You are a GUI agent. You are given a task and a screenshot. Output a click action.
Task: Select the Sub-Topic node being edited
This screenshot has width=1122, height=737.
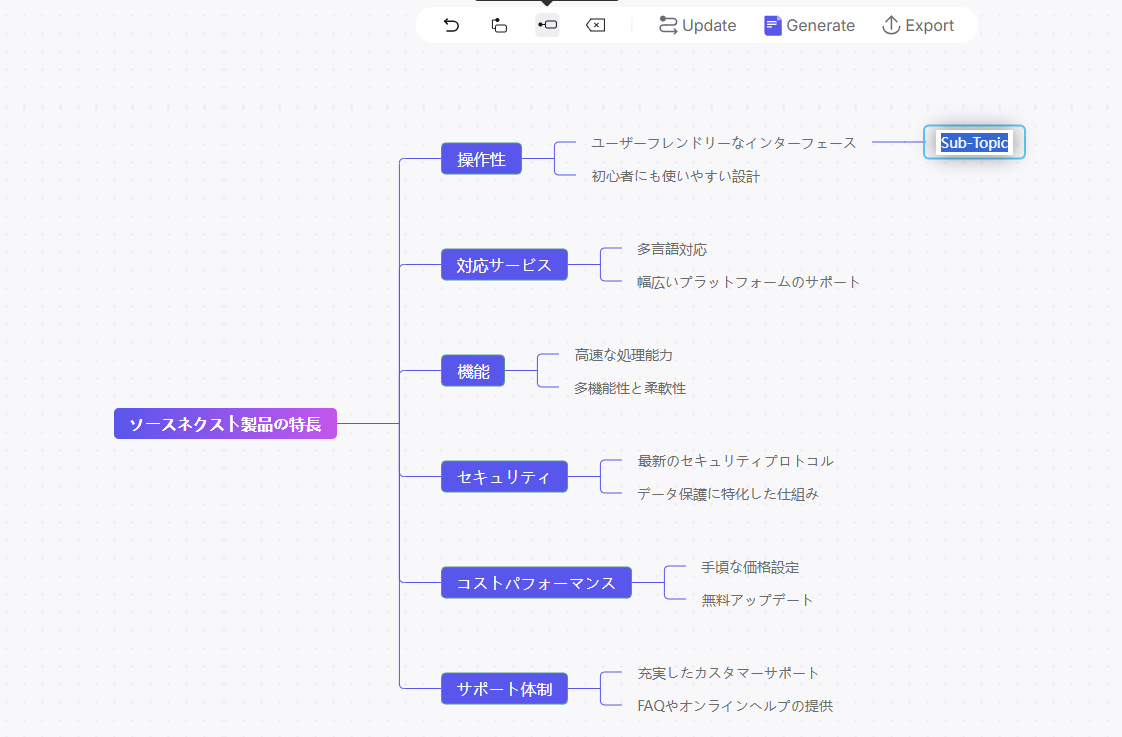973,142
